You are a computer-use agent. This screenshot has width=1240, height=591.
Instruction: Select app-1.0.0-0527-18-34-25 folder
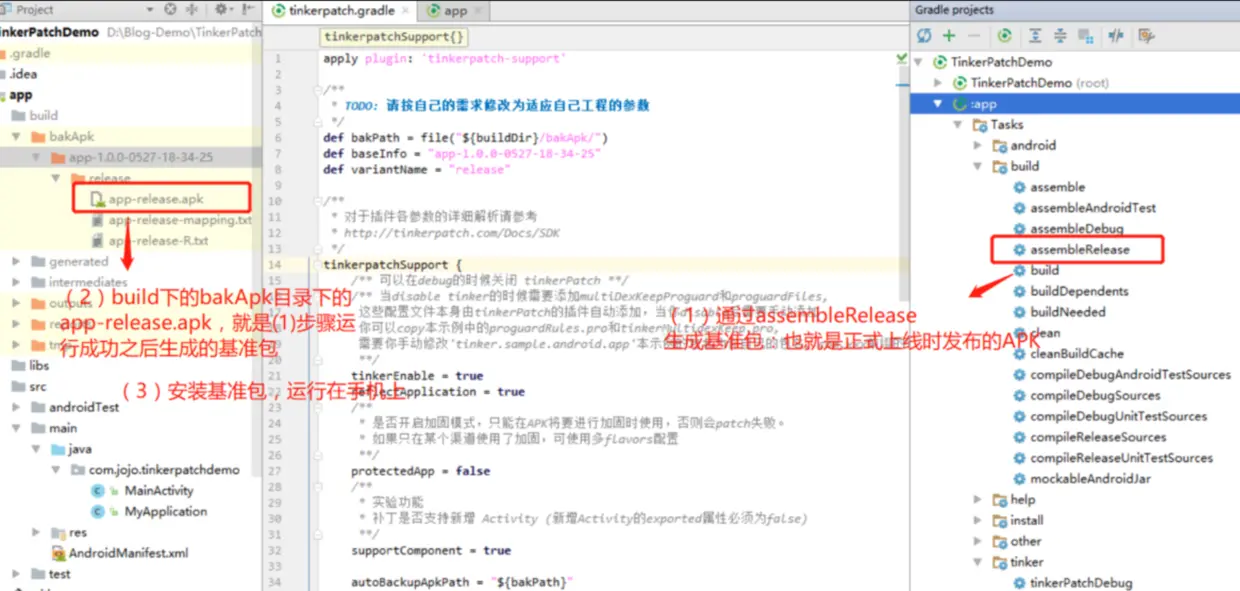131,157
